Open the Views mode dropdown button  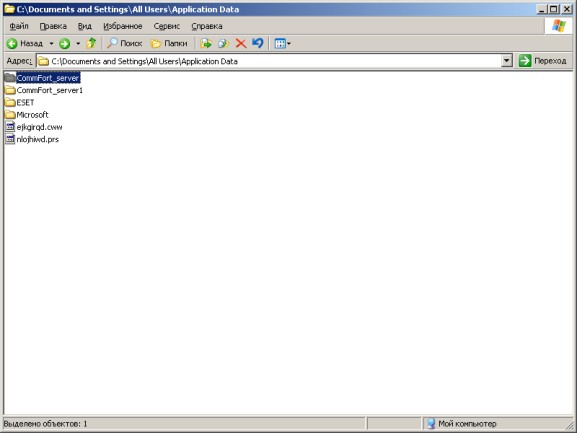point(283,43)
